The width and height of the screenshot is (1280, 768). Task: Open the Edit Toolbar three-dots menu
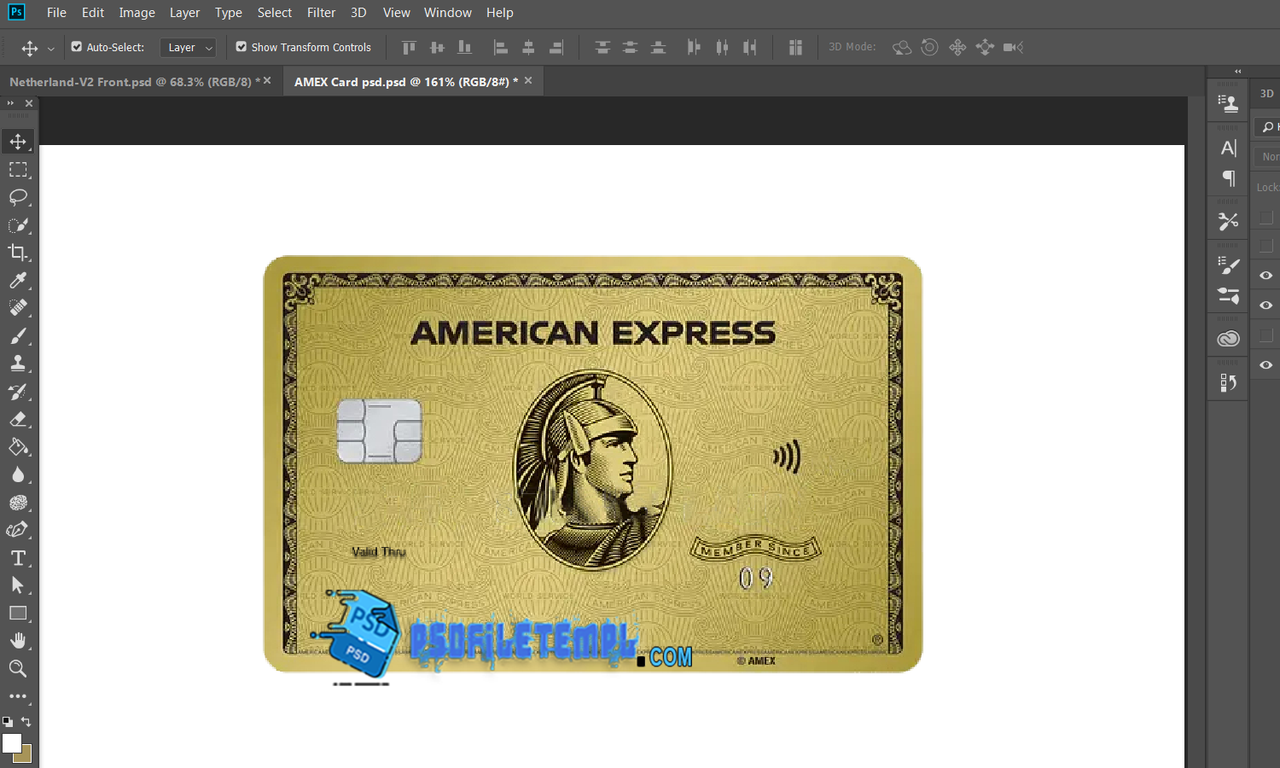pyautogui.click(x=18, y=696)
